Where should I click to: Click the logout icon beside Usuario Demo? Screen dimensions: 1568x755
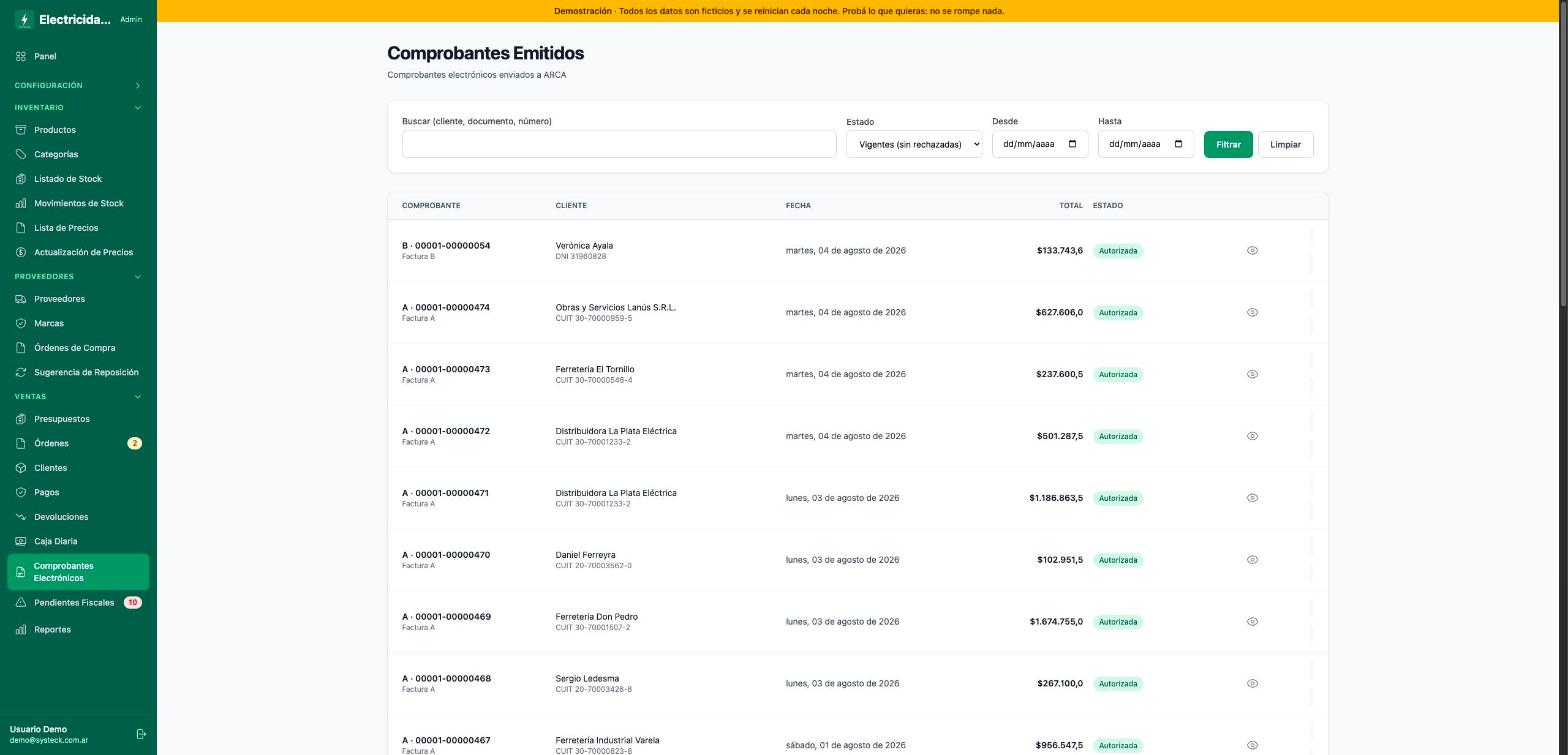click(x=141, y=734)
